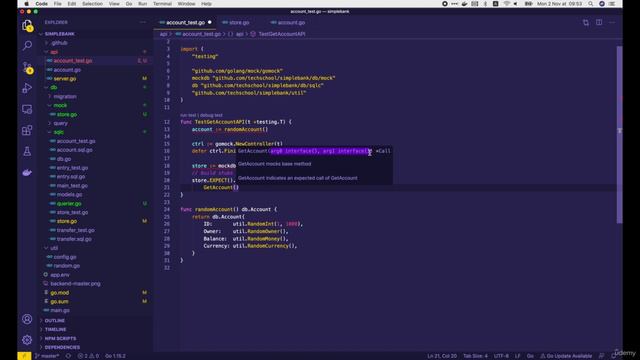
Task: Open the Run menu
Action: 142,4
